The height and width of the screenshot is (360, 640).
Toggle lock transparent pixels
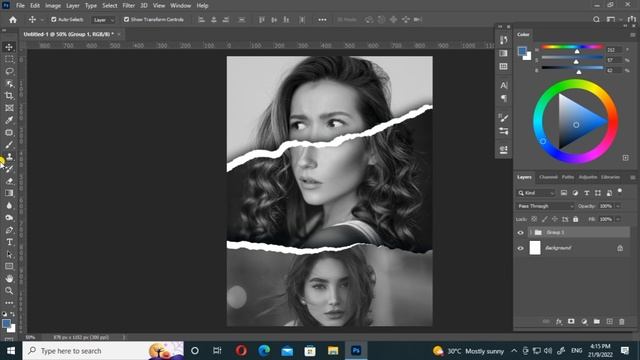coord(534,219)
